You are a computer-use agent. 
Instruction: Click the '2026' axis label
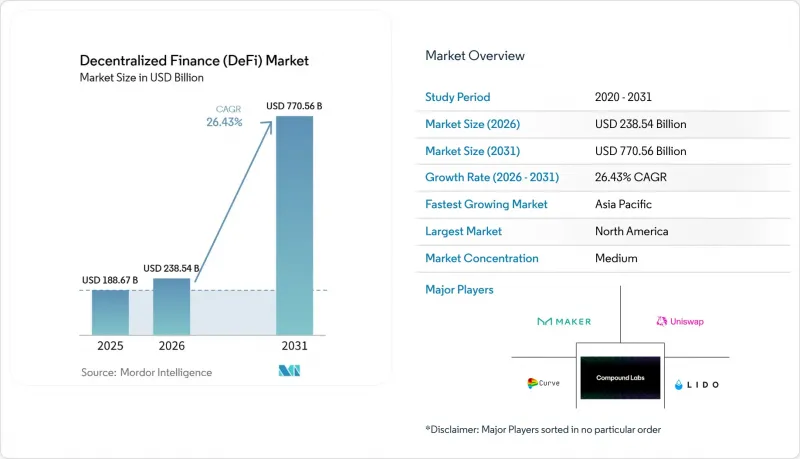[171, 346]
